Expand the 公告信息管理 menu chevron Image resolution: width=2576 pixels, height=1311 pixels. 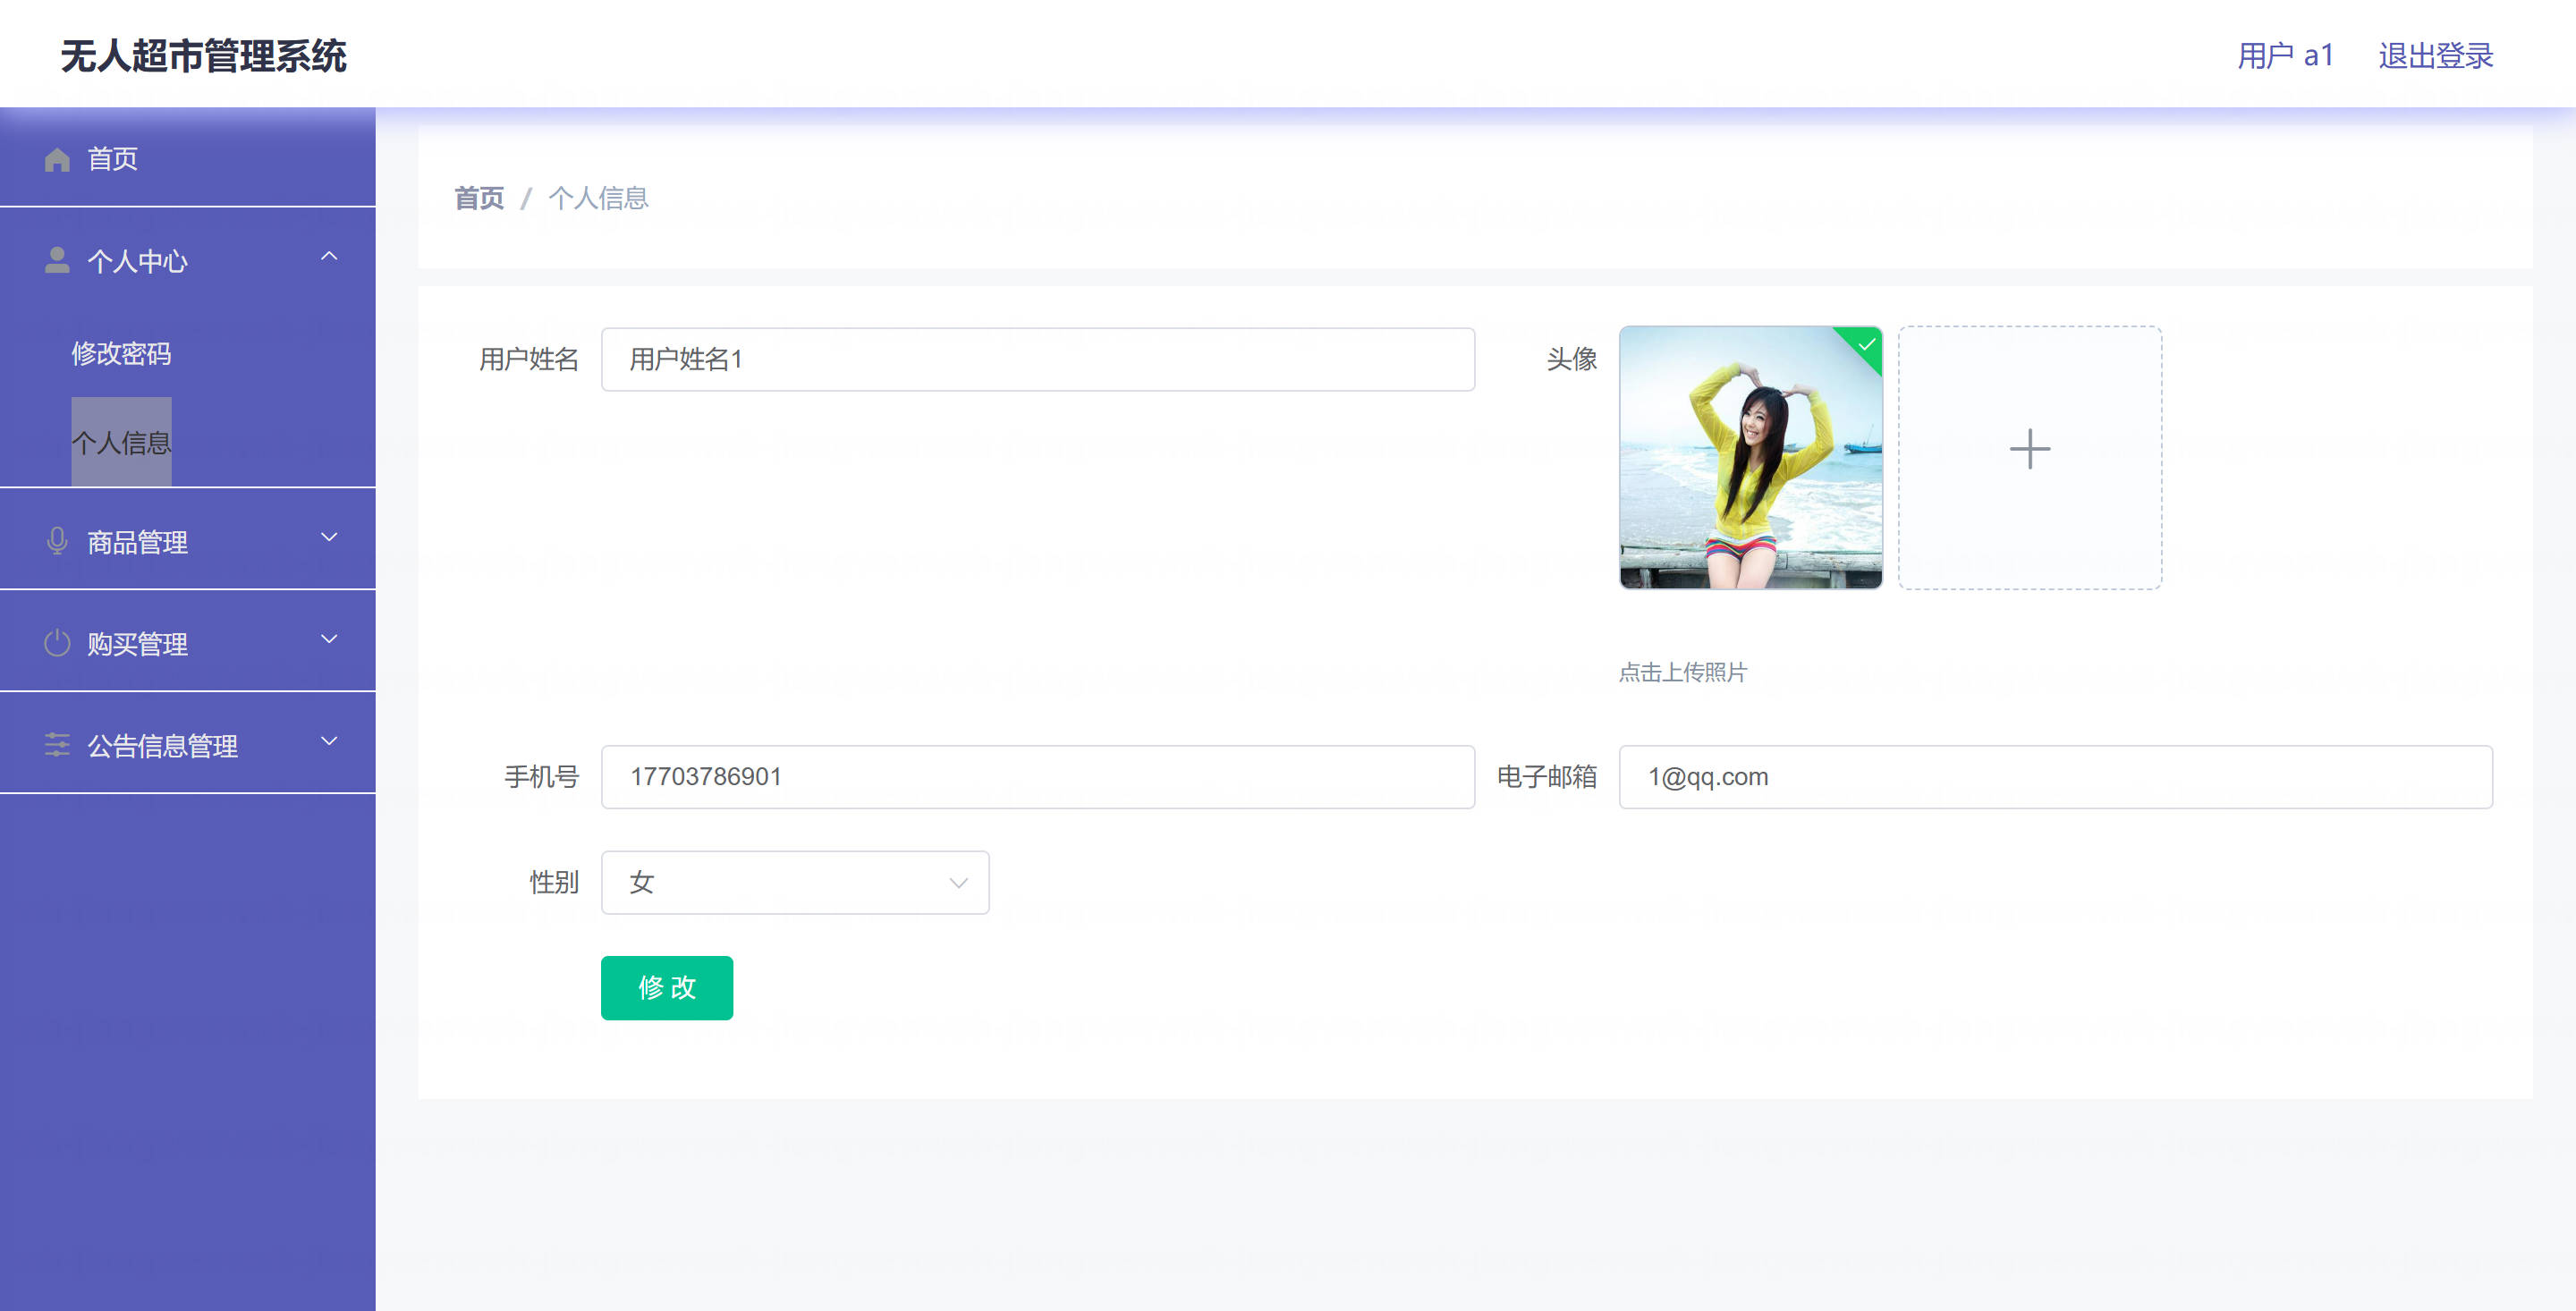pyautogui.click(x=329, y=741)
